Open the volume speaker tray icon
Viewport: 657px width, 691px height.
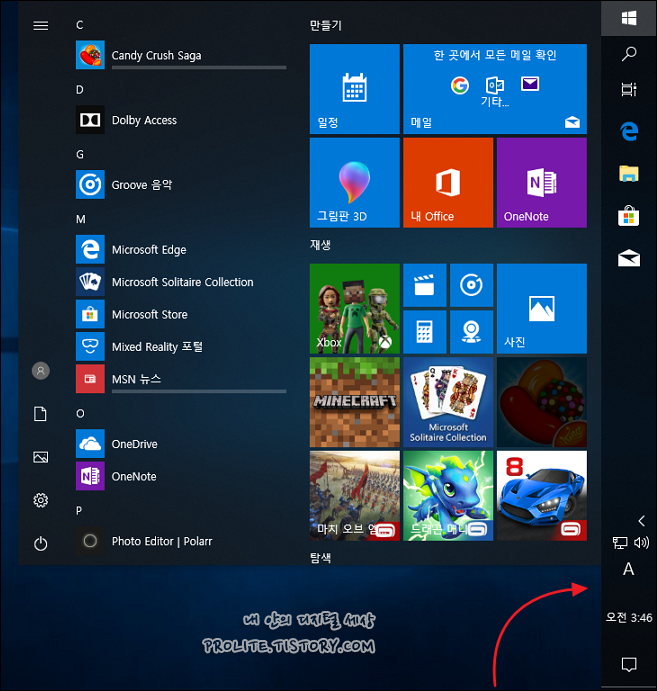(642, 542)
